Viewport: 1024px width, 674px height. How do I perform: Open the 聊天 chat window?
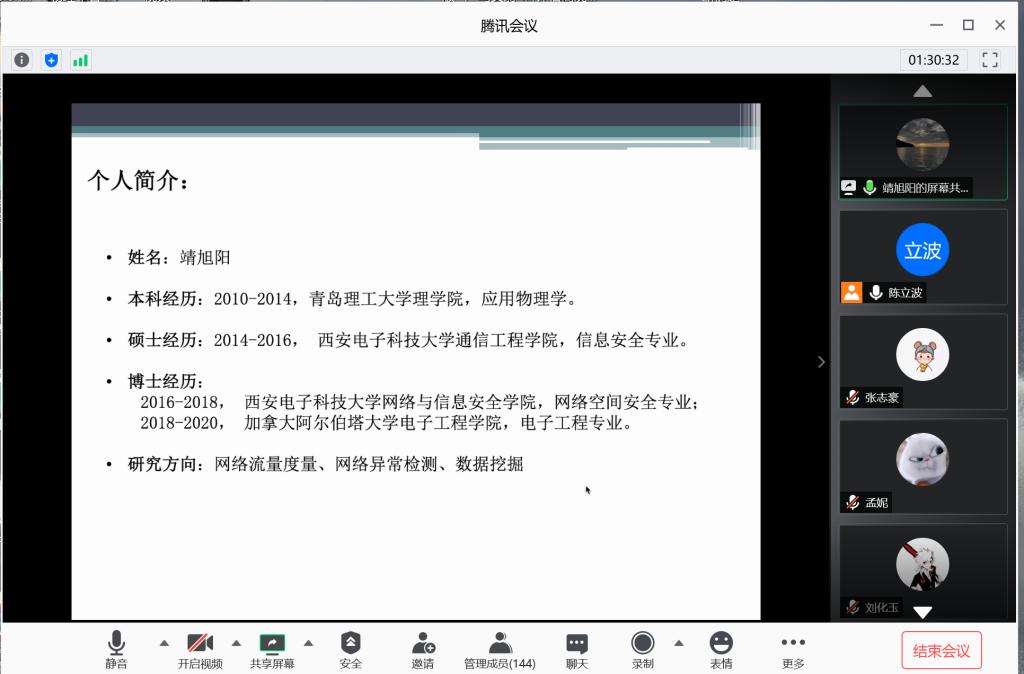coord(577,649)
